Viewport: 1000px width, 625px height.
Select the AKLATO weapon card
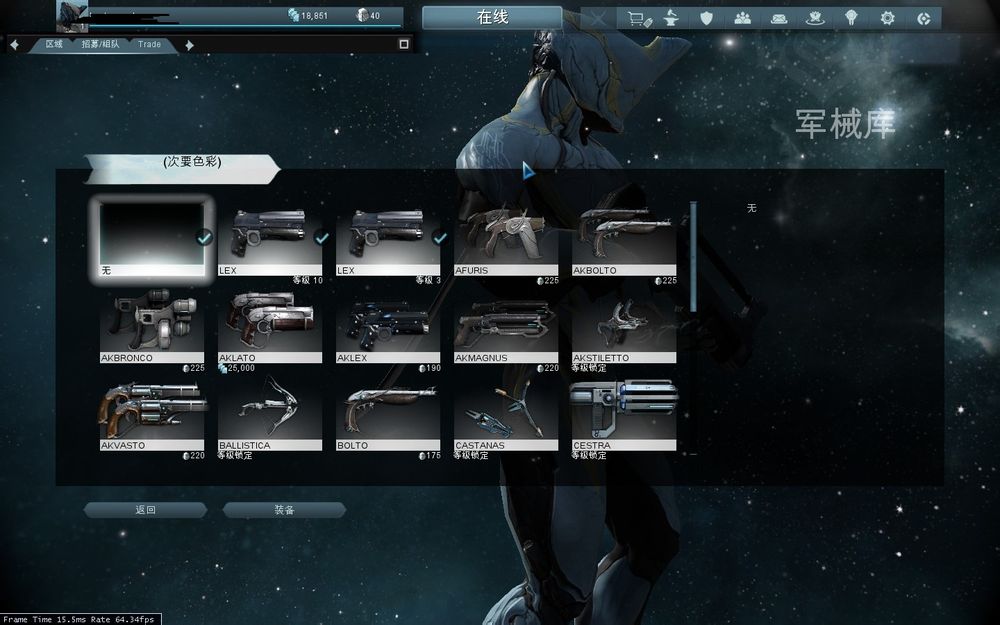pyautogui.click(x=270, y=327)
